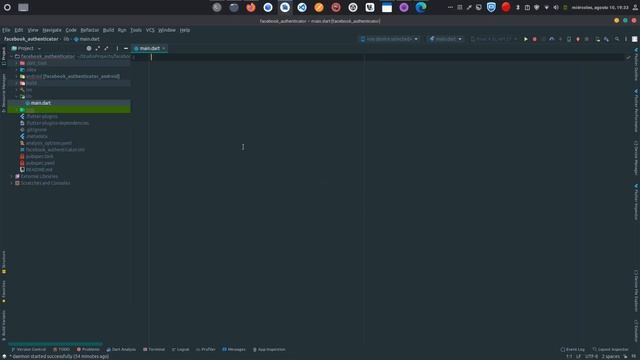Open the Logcat tool window
The width and height of the screenshot is (640, 360).
pos(180,349)
